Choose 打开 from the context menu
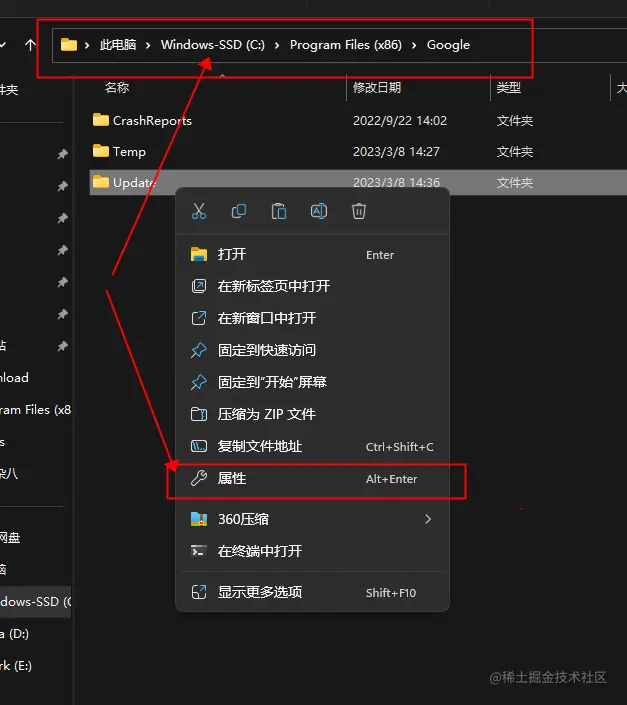Screen dimensions: 627x705 pos(312,254)
